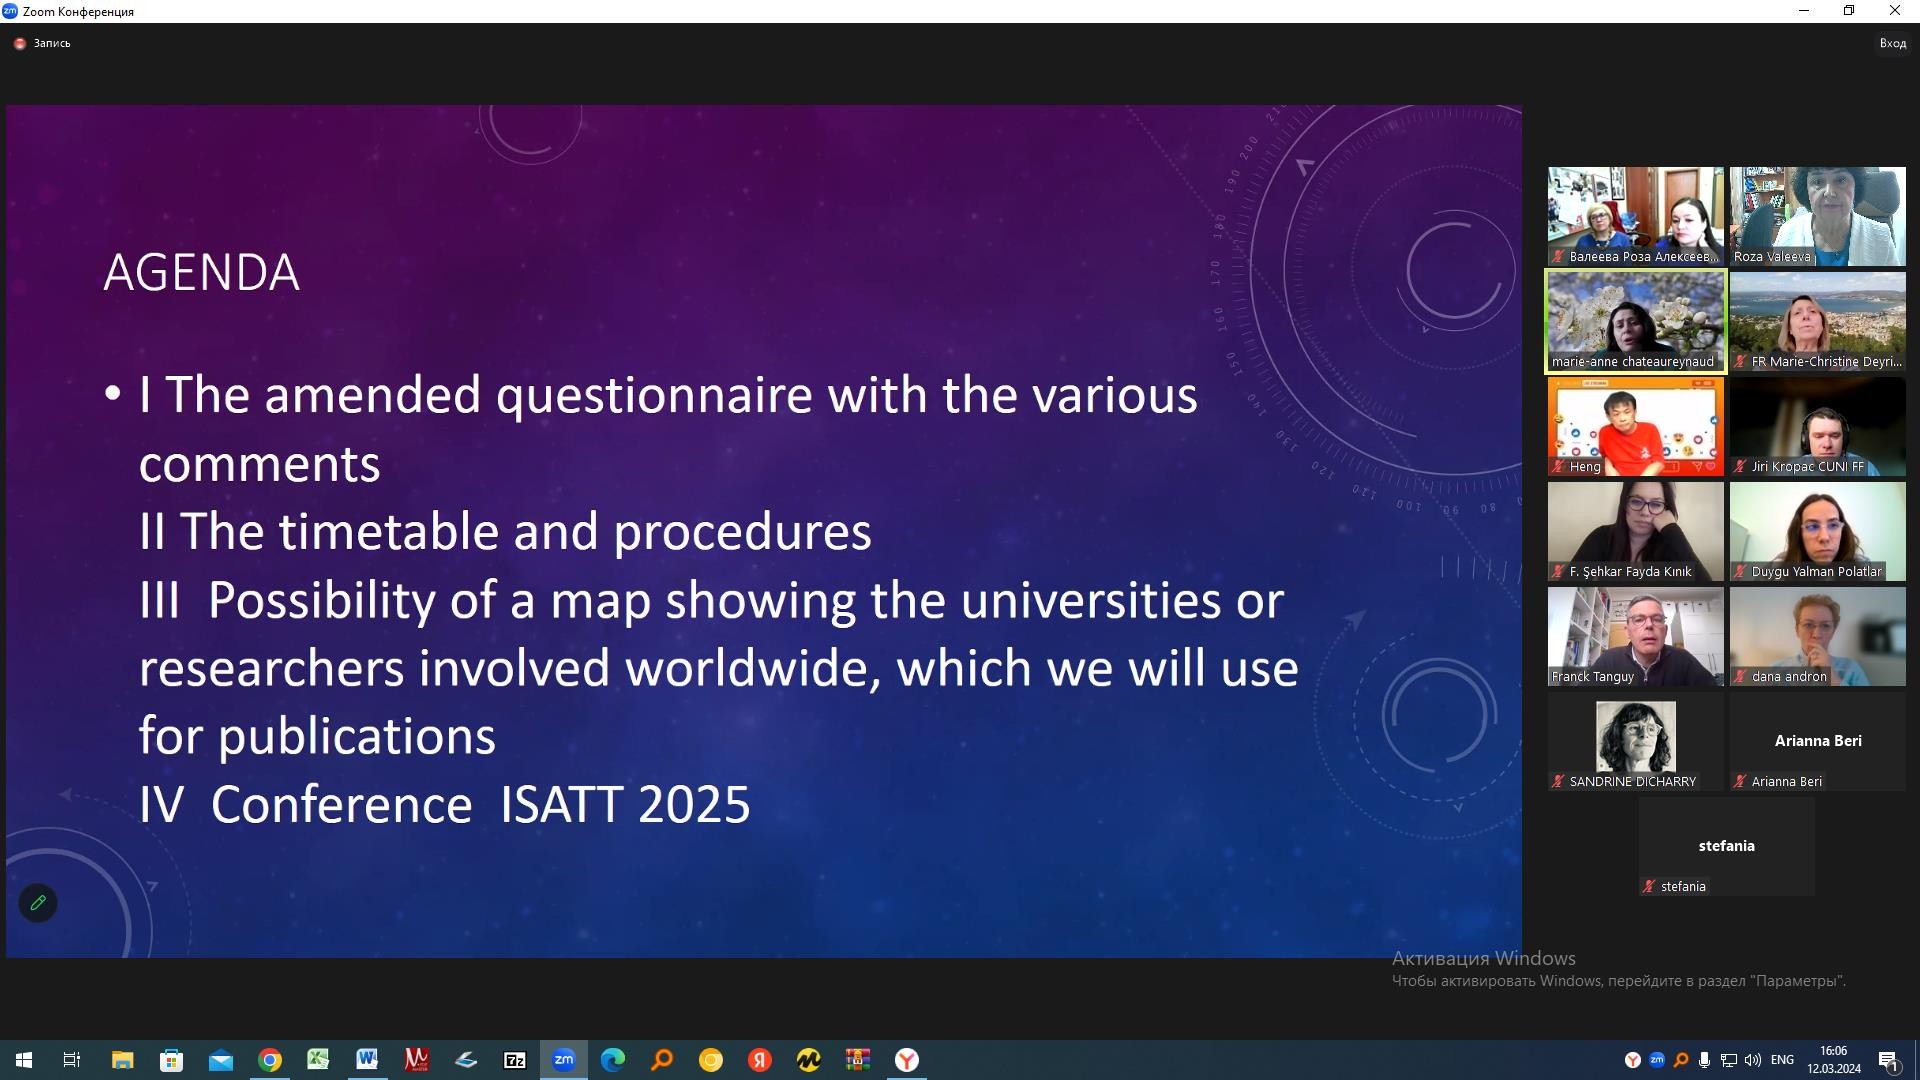The image size is (1920, 1080).
Task: Open the clock and date flyout
Action: (x=1833, y=1060)
